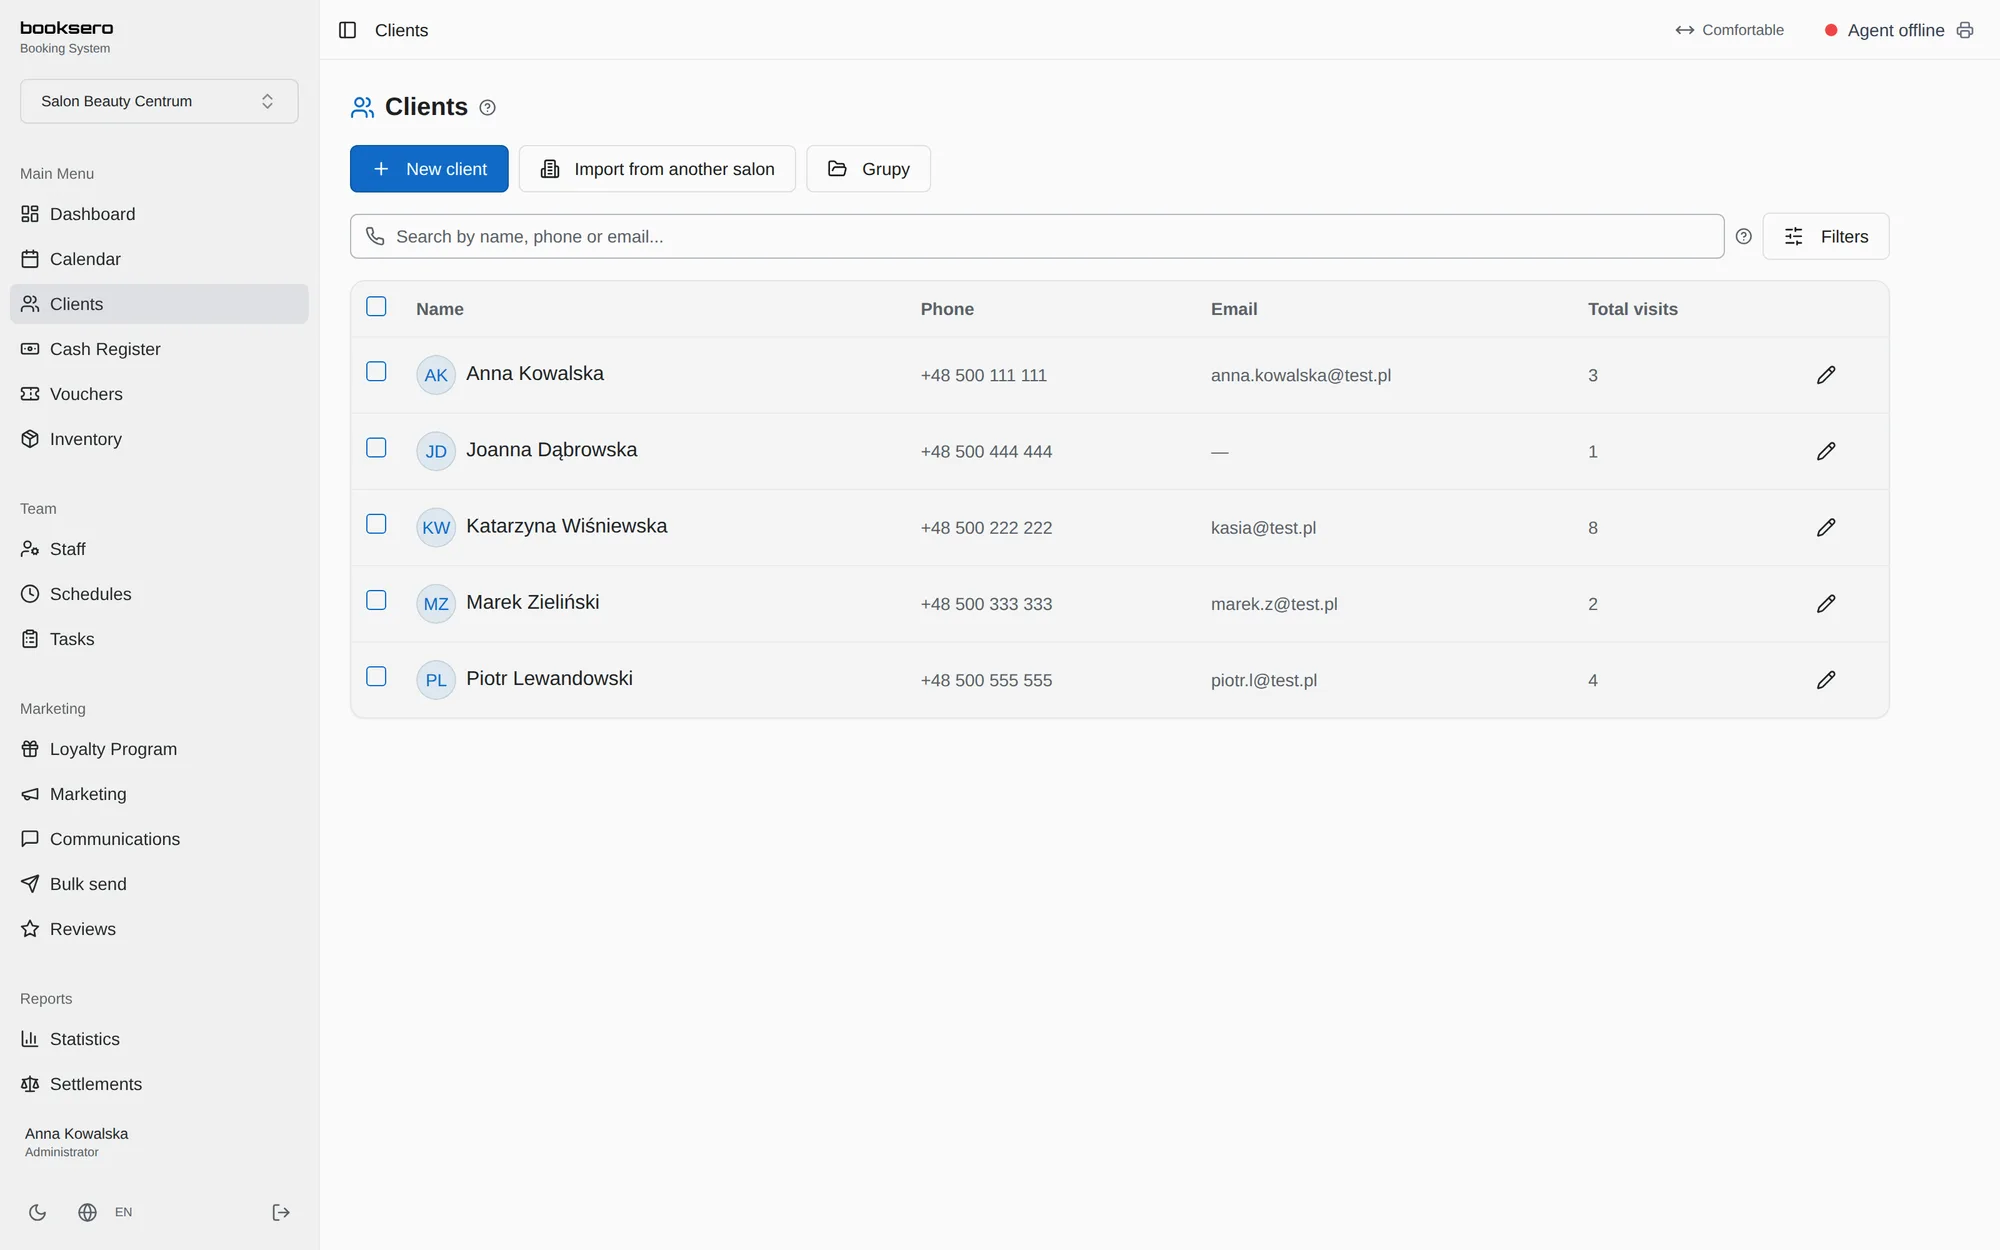The image size is (2000, 1250).
Task: Toggle Comfortable density setting
Action: pos(1729,30)
